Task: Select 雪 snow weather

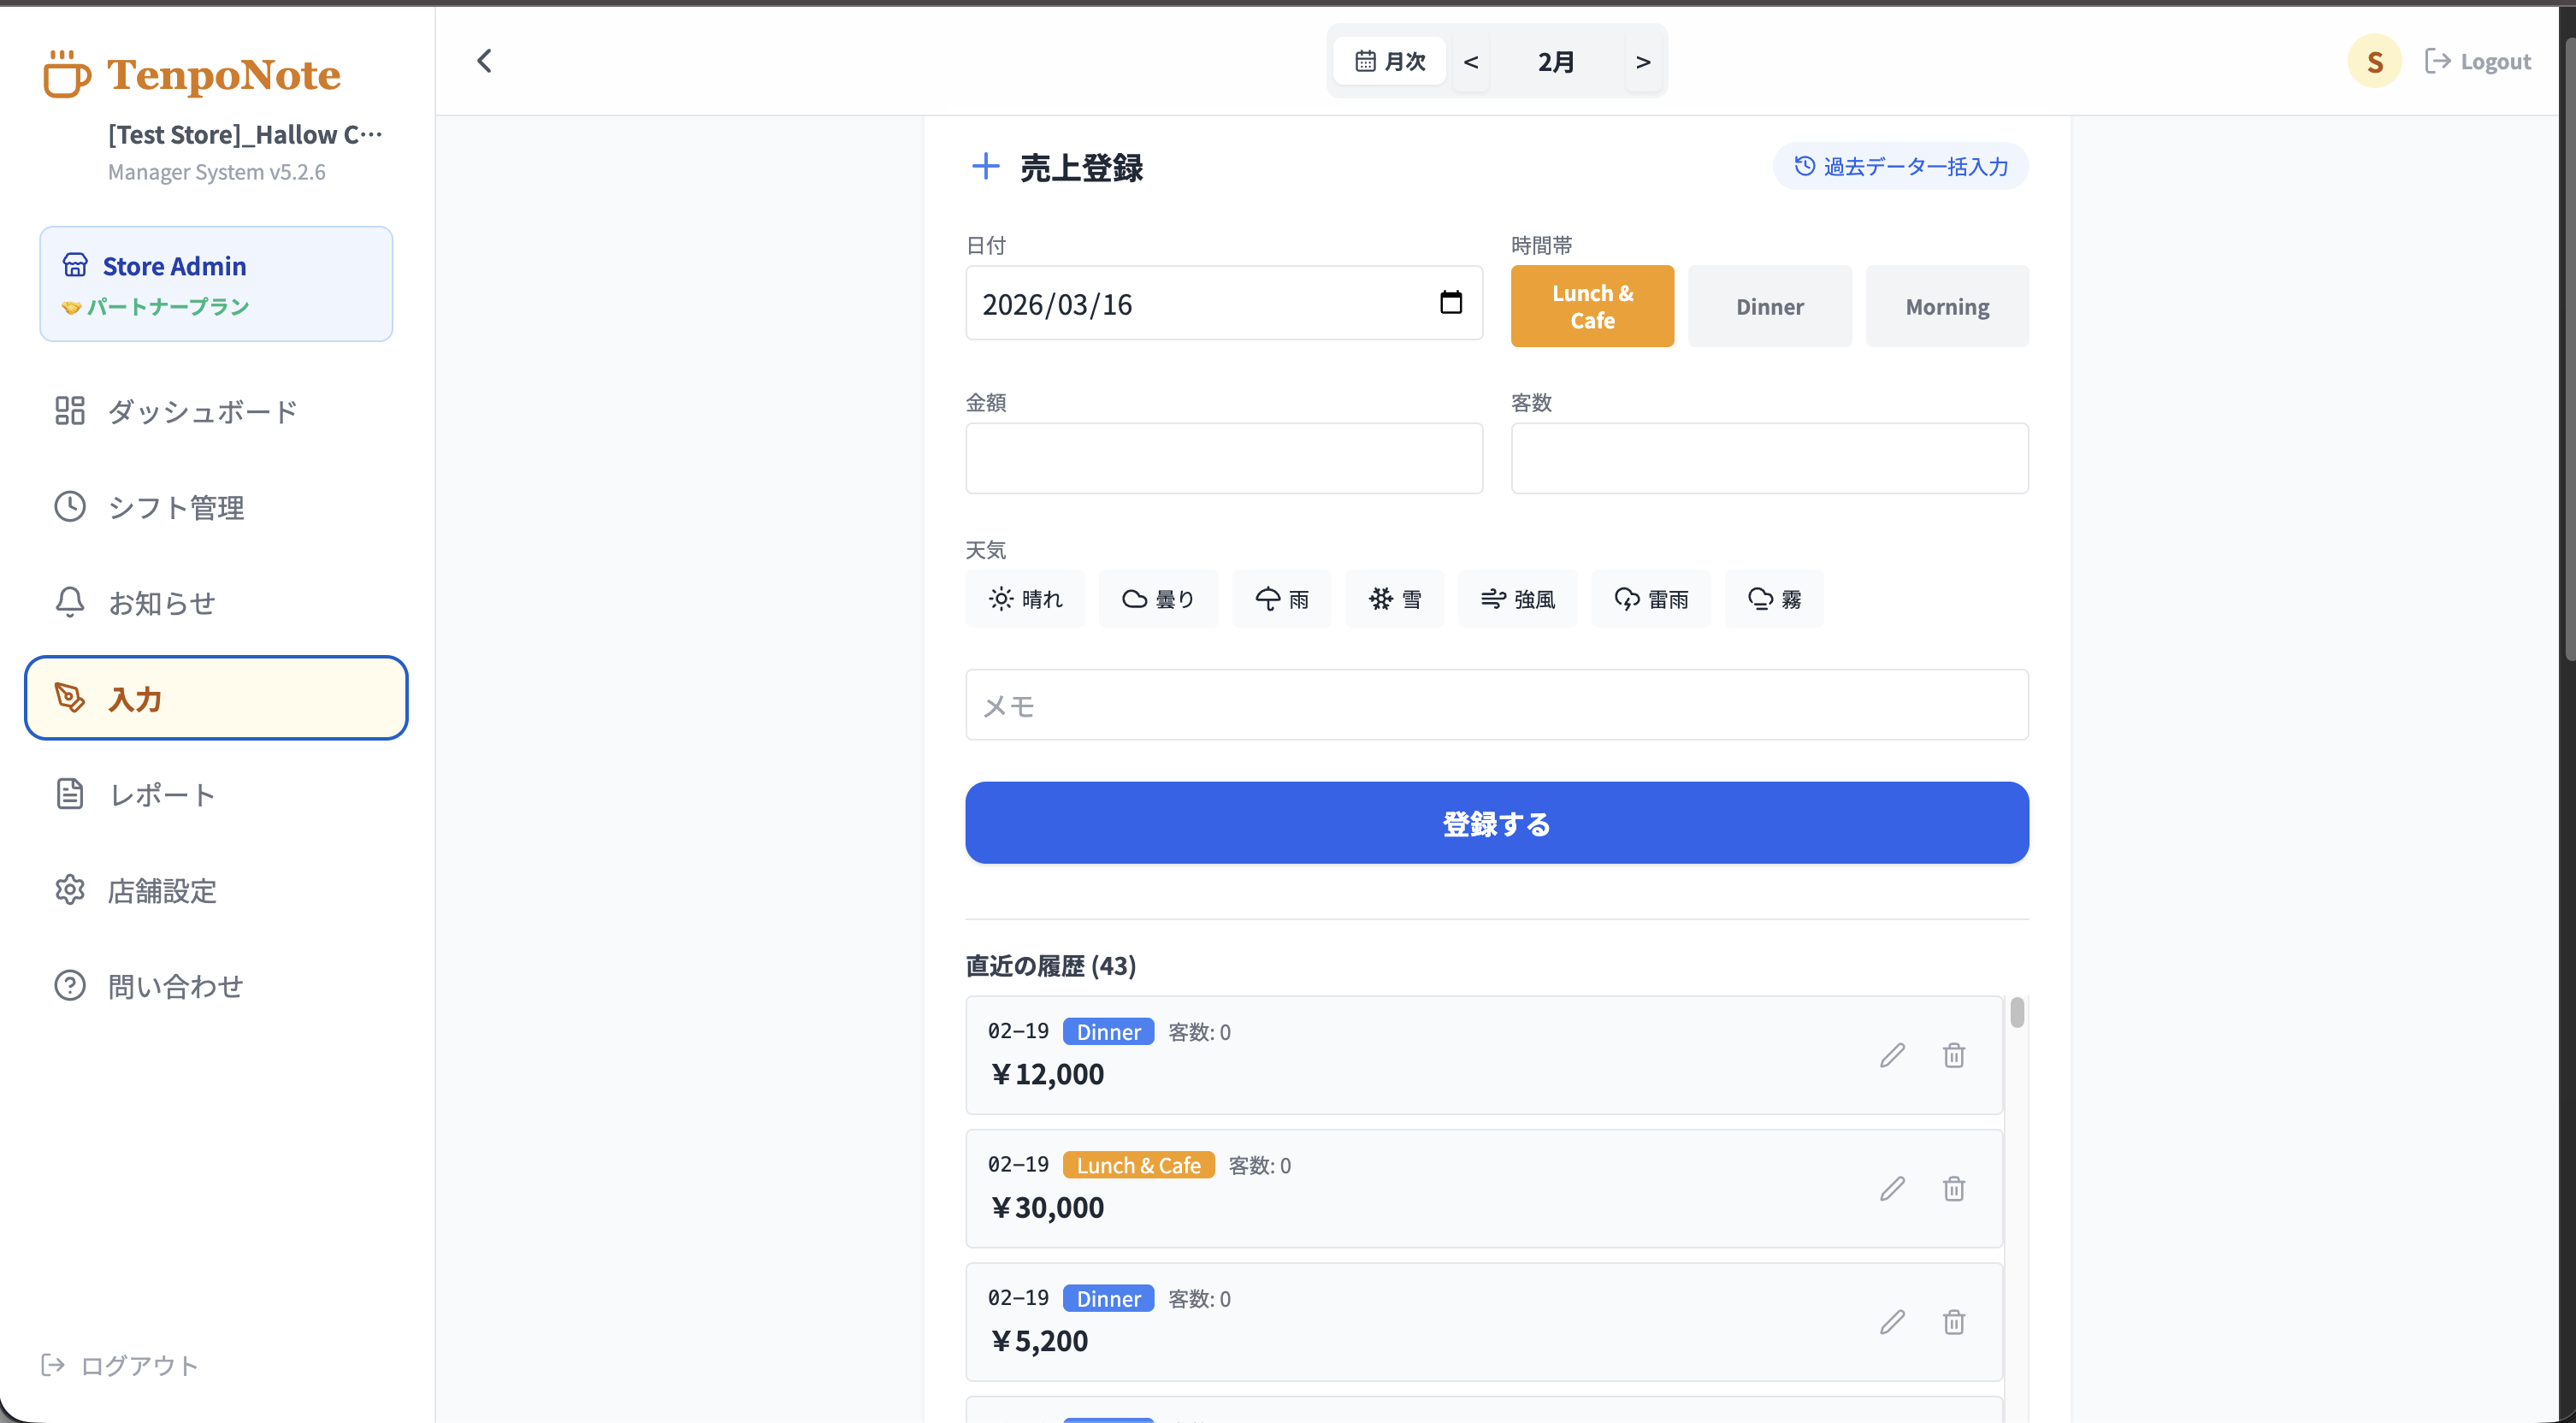Action: coord(1395,599)
